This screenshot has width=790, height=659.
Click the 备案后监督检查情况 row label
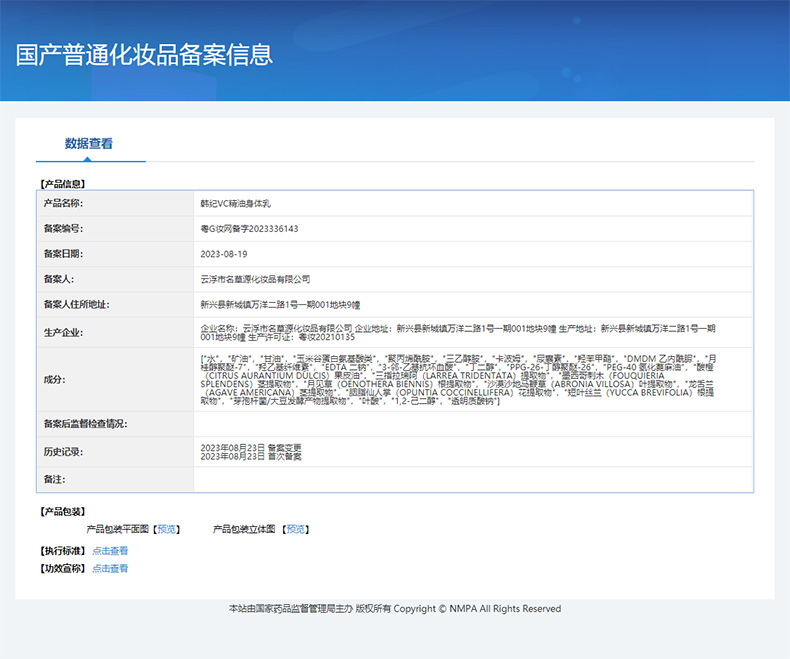click(x=85, y=424)
